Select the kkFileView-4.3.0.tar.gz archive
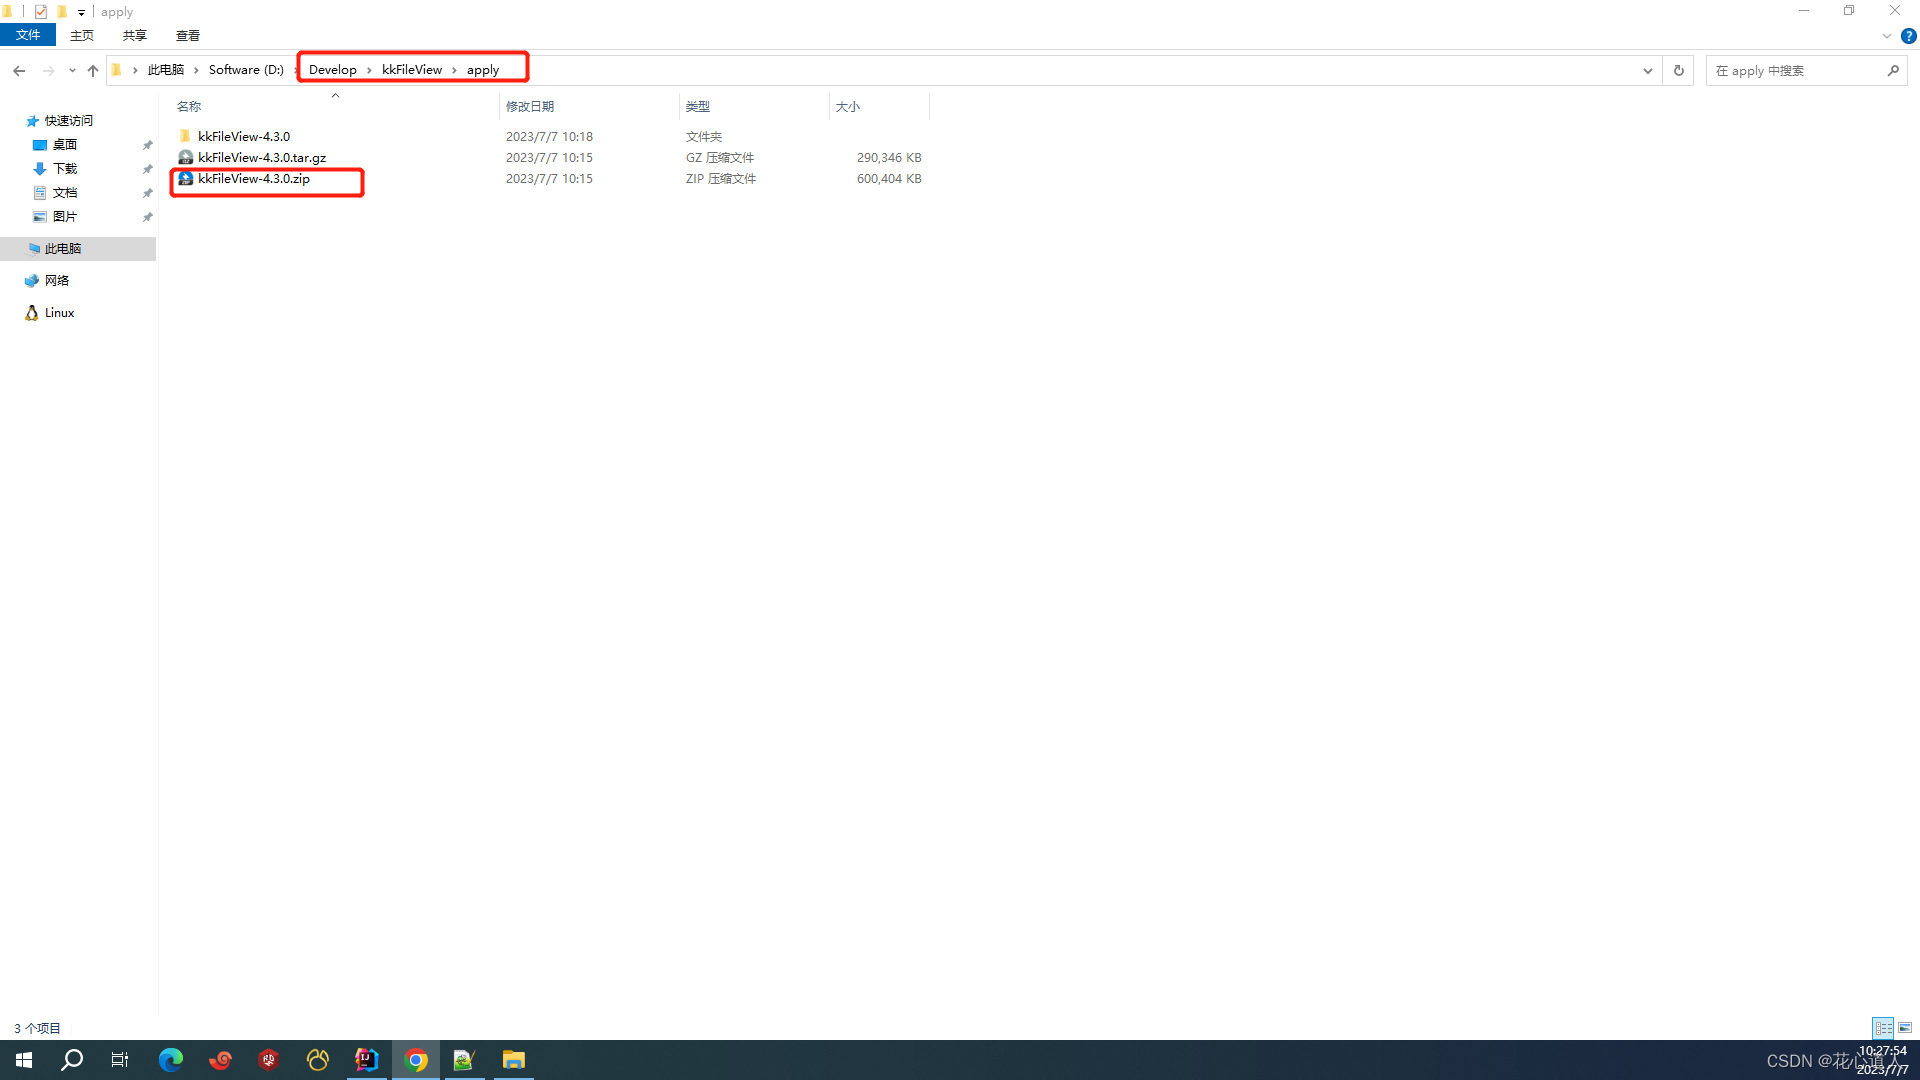The height and width of the screenshot is (1080, 1920). click(x=261, y=158)
